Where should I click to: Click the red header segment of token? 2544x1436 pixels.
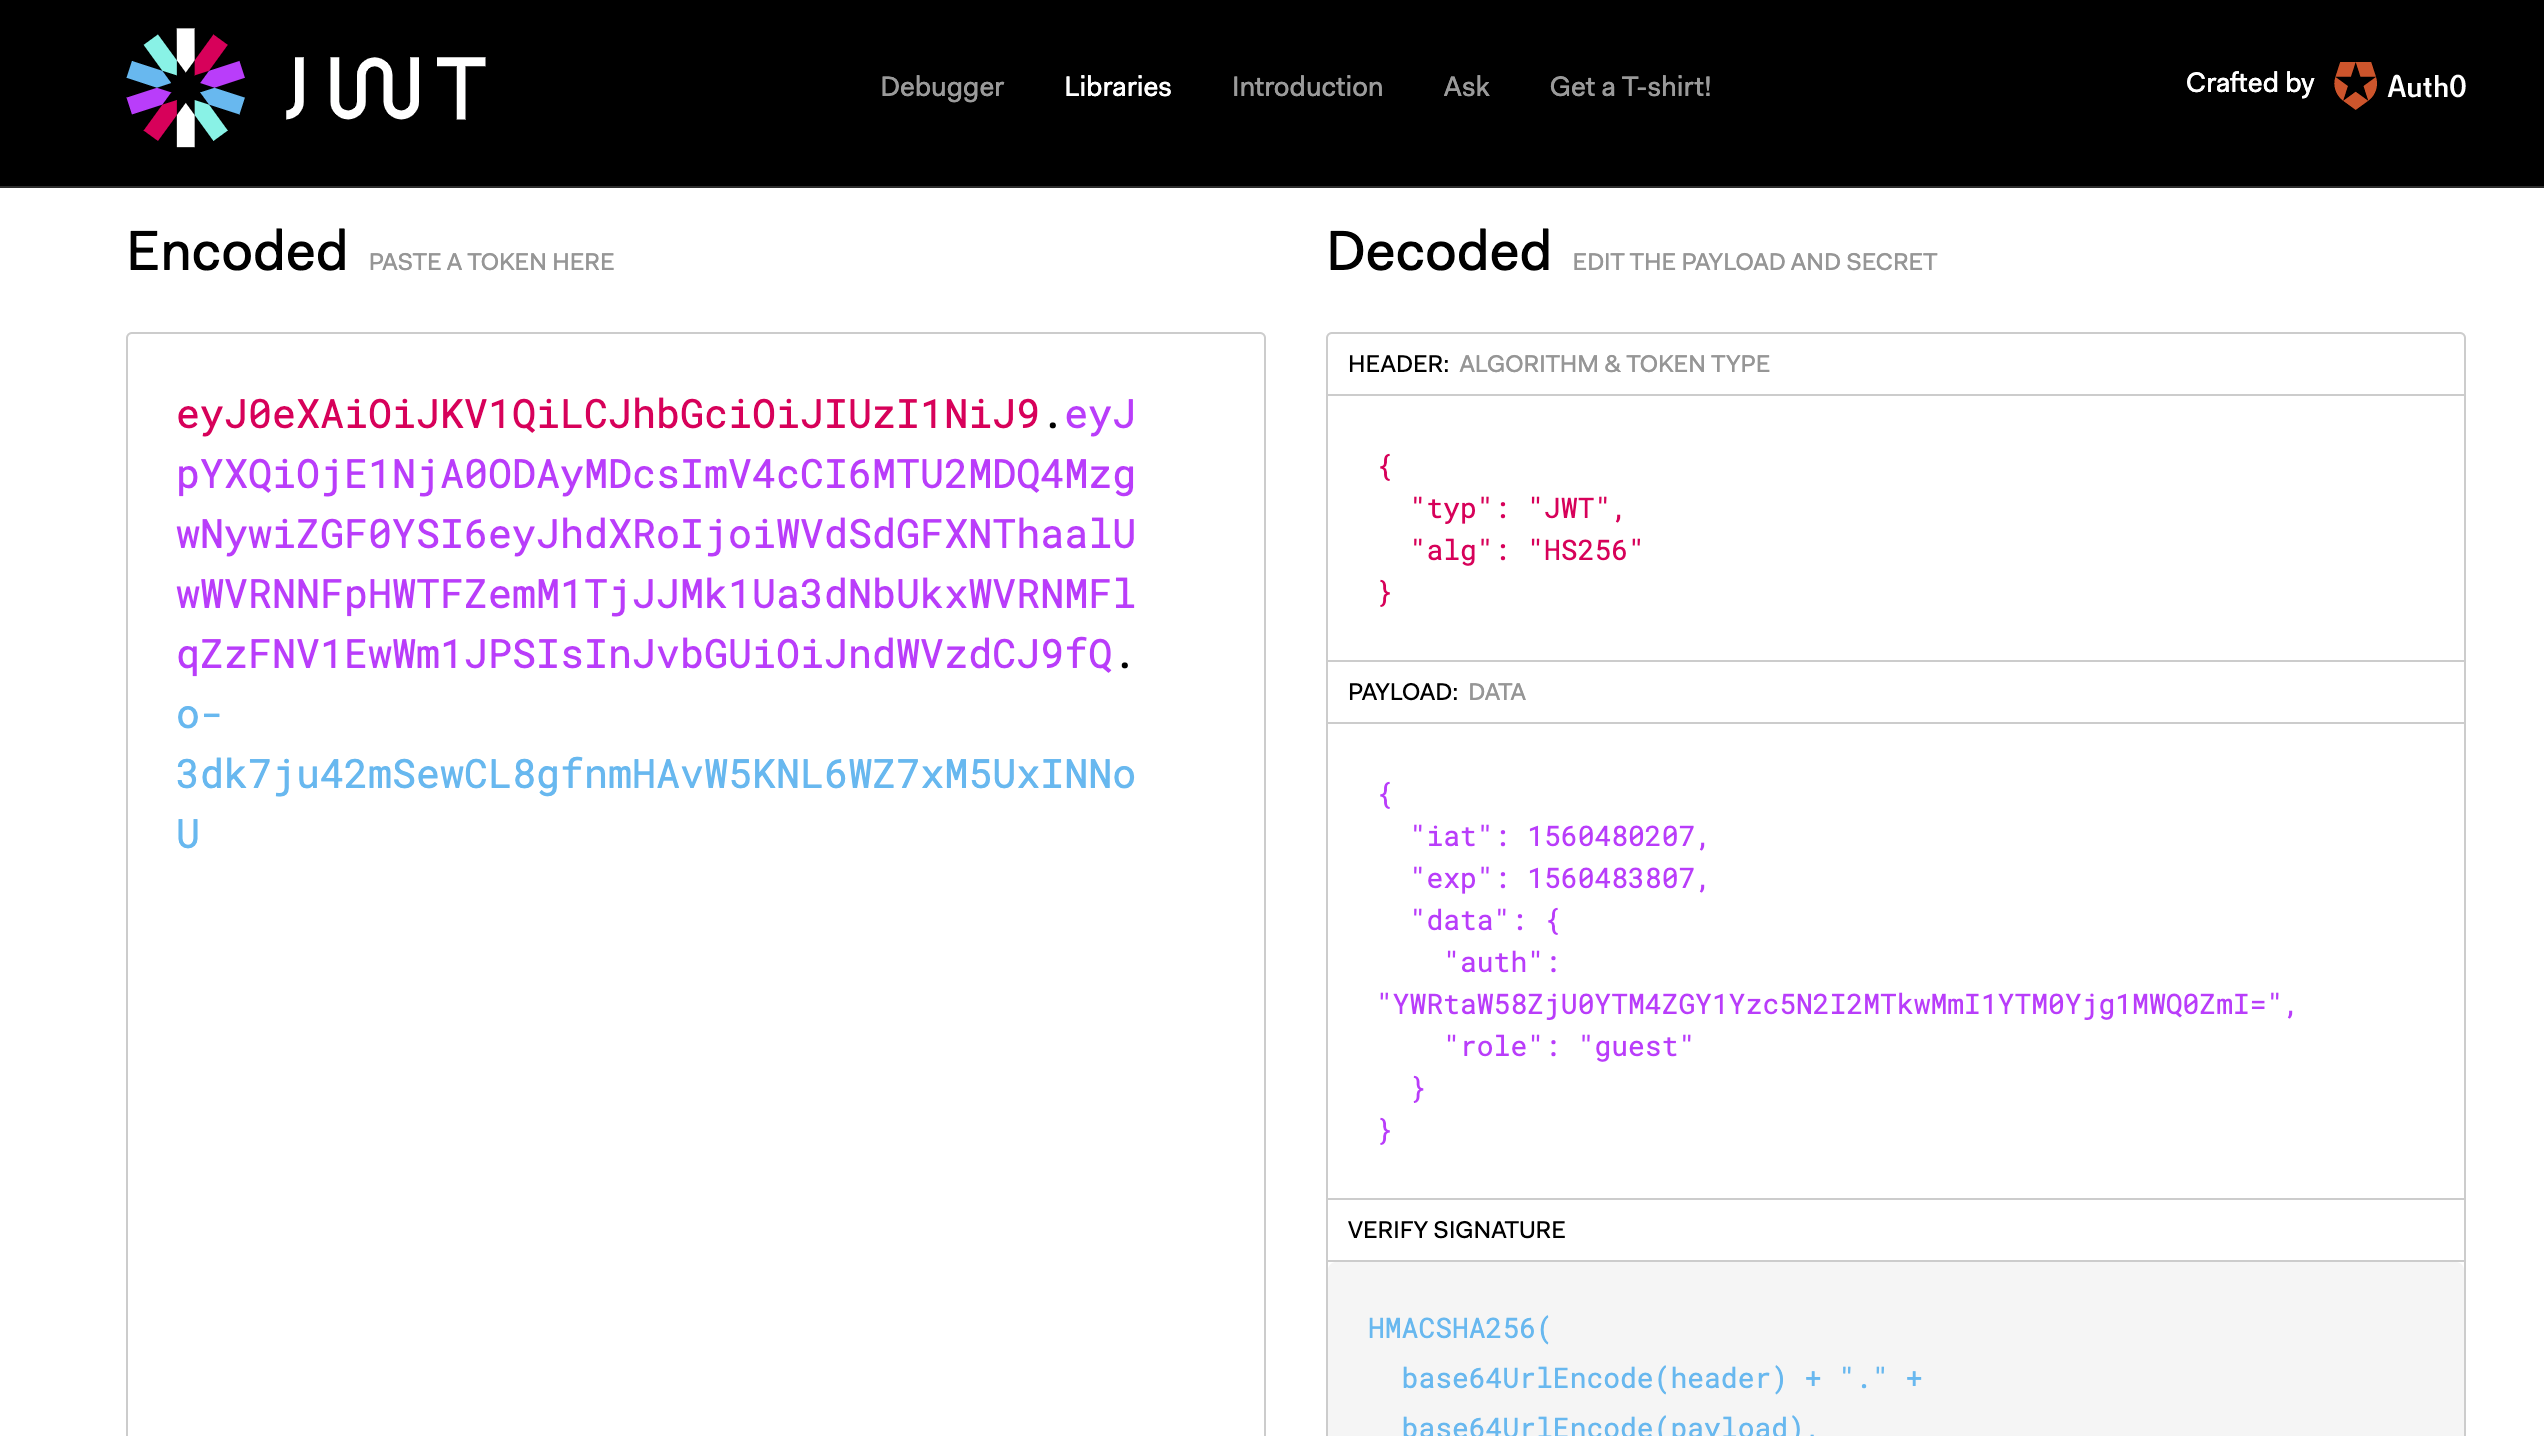[608, 415]
